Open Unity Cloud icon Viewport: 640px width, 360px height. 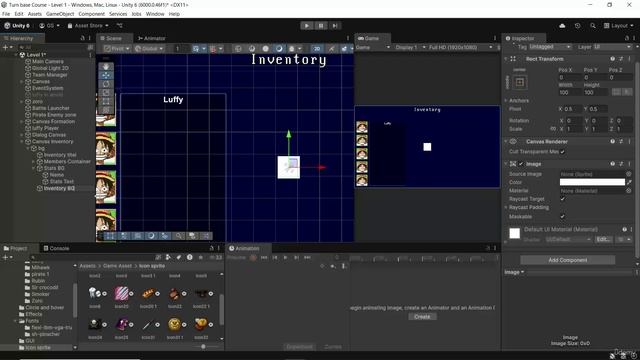point(562,25)
